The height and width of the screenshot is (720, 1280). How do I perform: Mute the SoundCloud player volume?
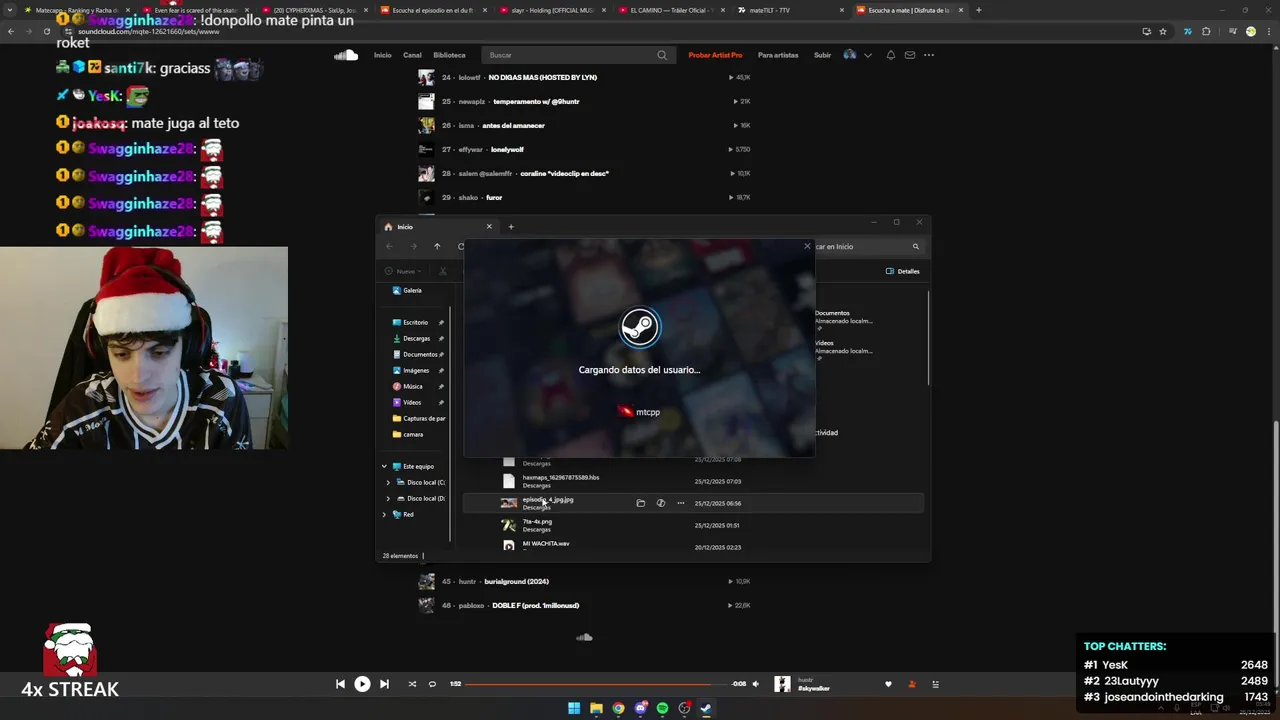coord(755,684)
